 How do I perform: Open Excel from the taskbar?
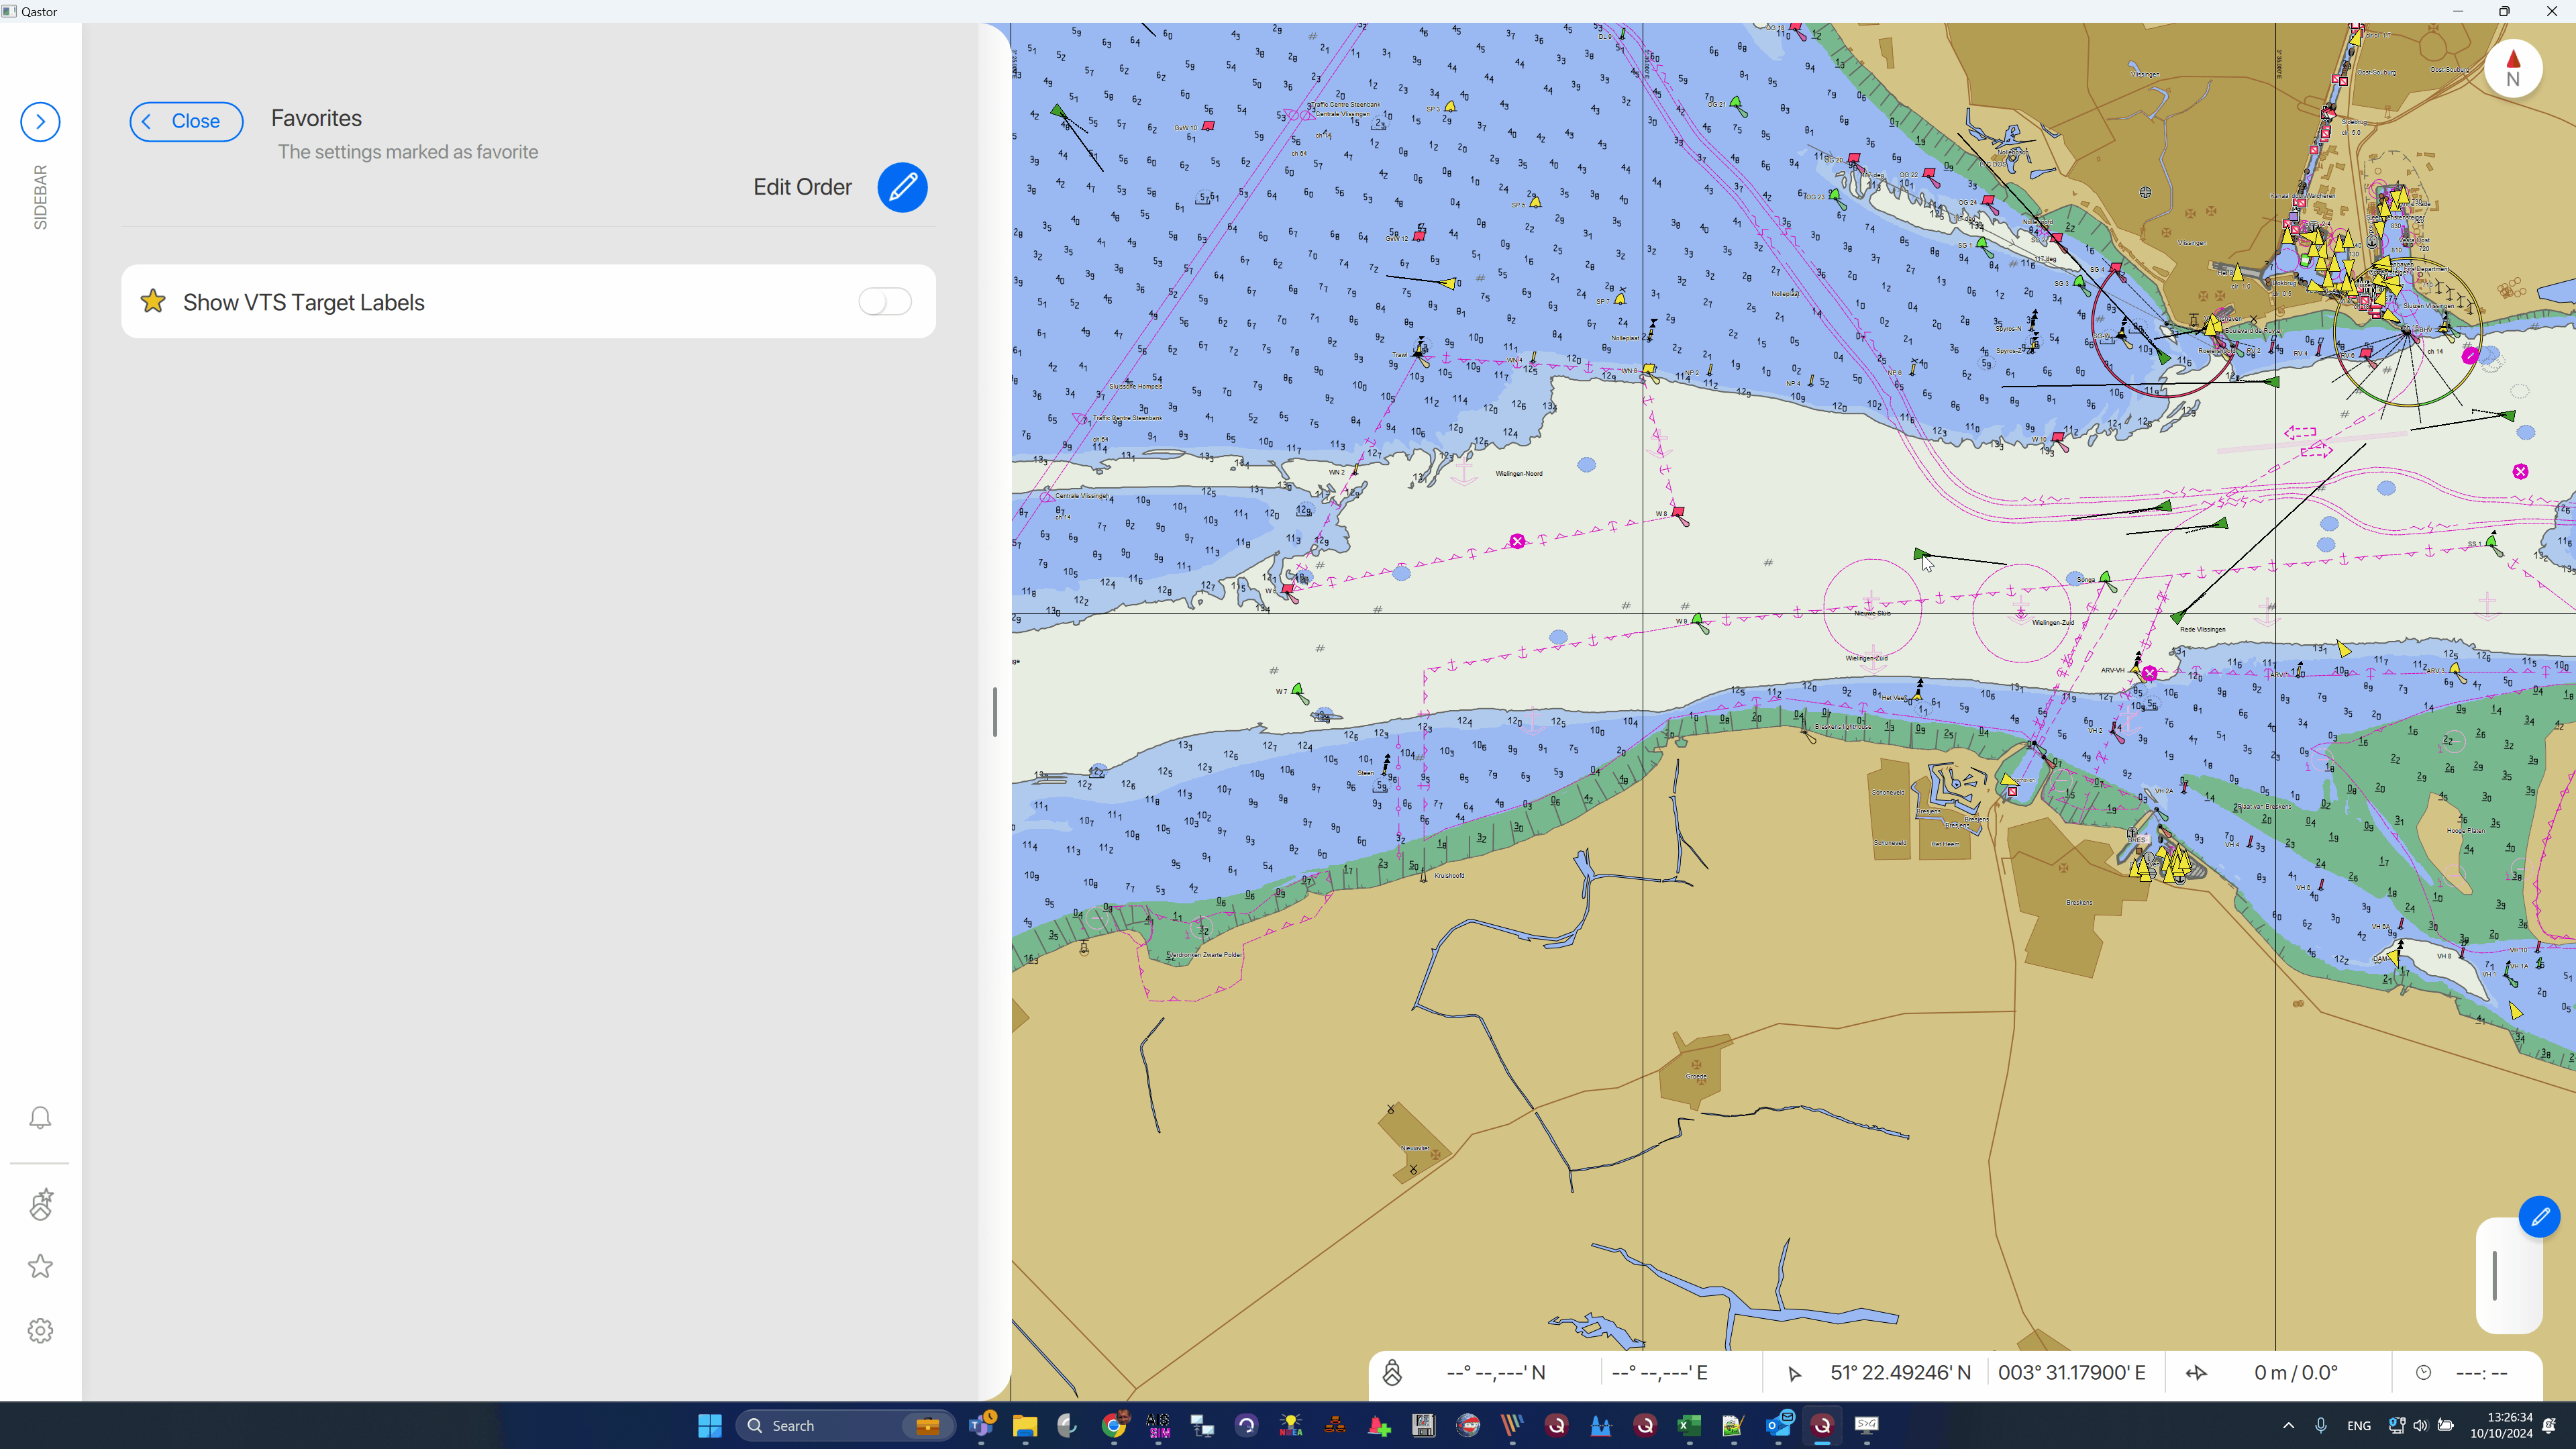point(1689,1426)
